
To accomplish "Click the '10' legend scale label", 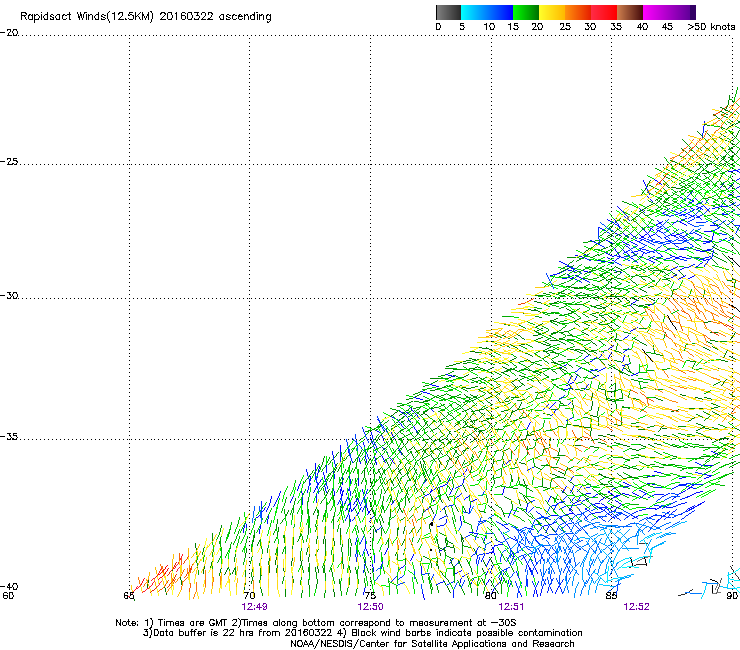I will coord(489,27).
